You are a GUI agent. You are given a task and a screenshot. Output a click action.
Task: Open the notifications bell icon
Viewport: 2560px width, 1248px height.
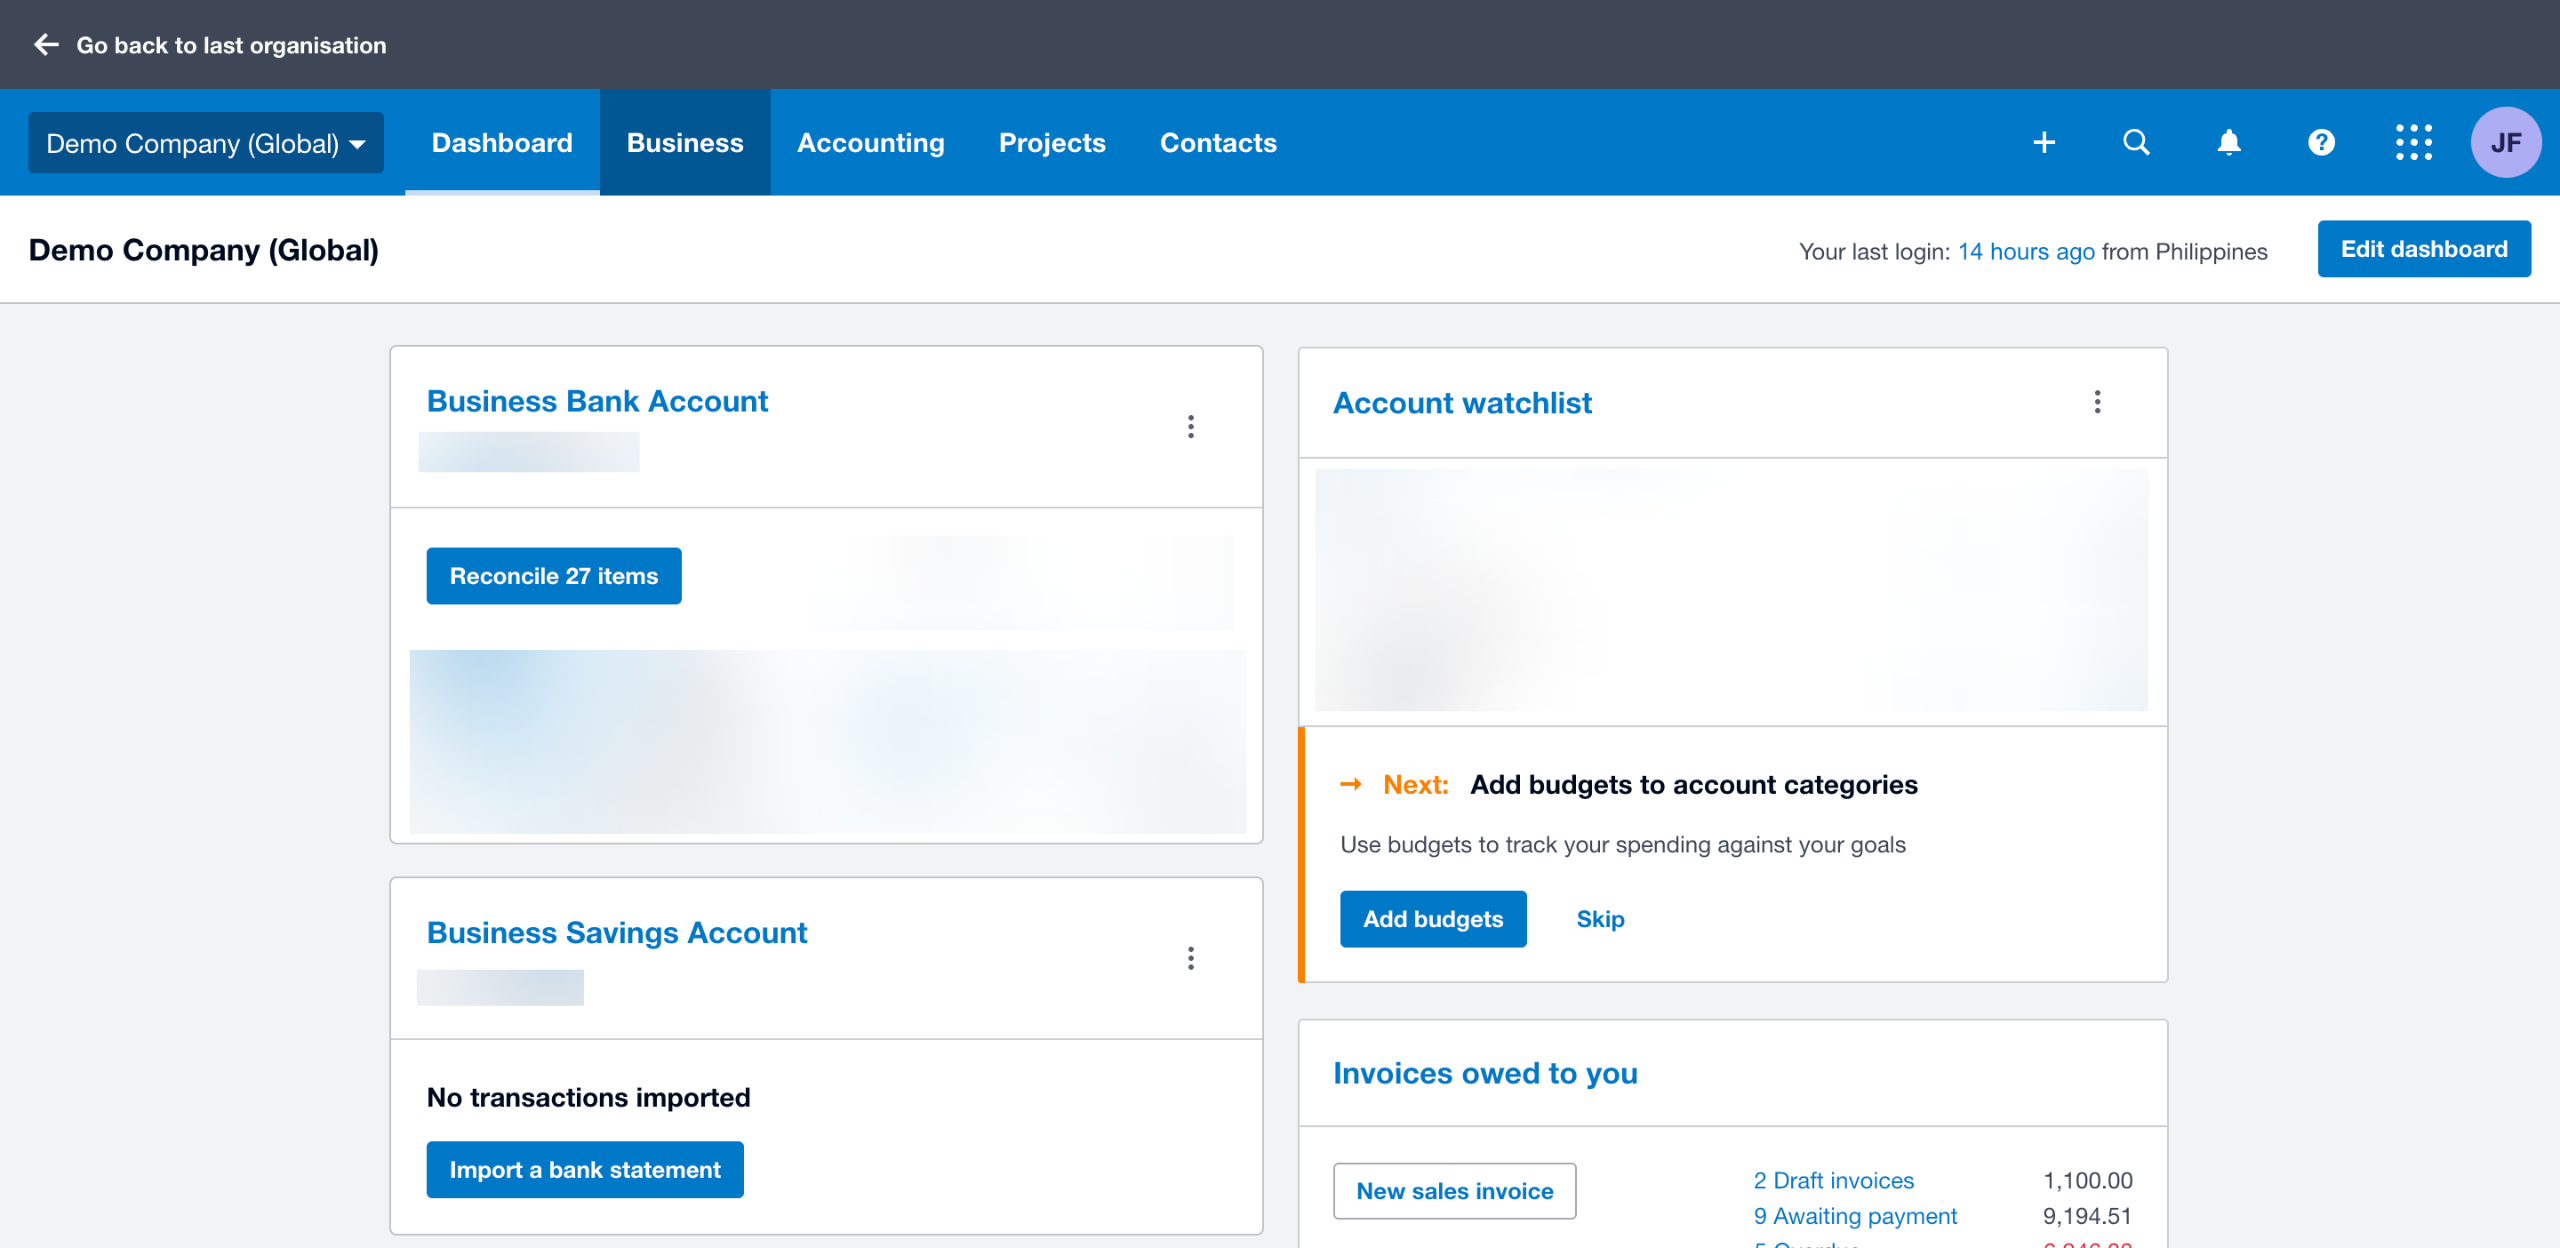point(2229,143)
